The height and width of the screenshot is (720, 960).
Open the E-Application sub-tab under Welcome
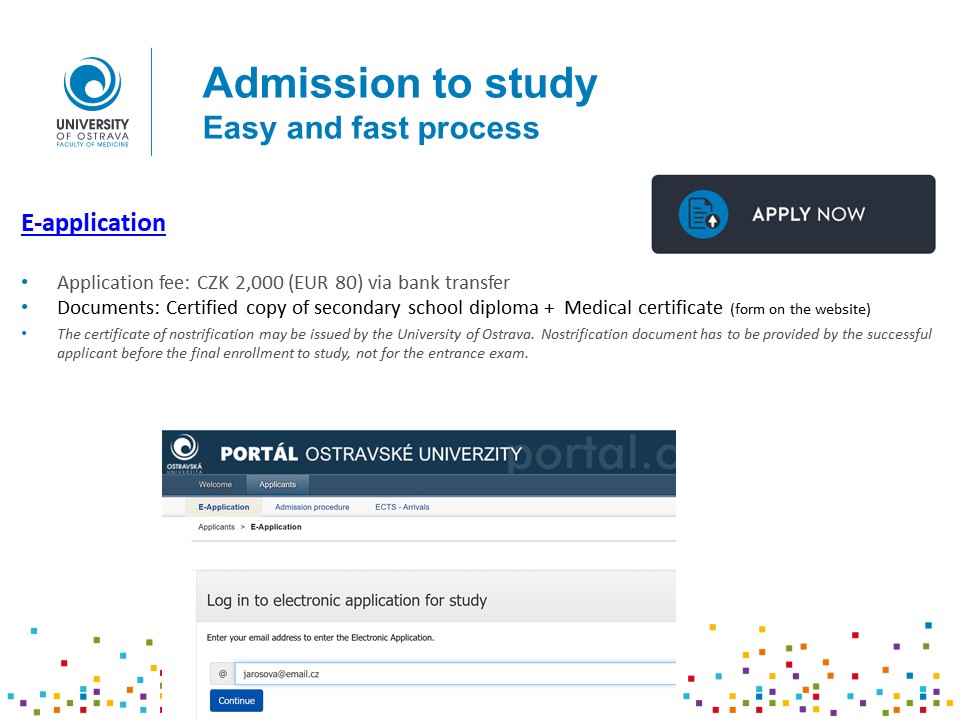(224, 507)
